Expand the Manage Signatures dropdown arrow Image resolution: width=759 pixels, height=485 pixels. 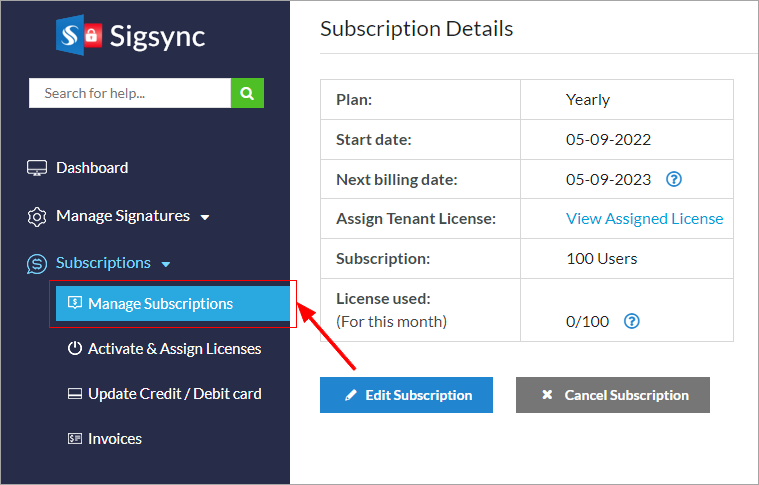click(x=205, y=217)
